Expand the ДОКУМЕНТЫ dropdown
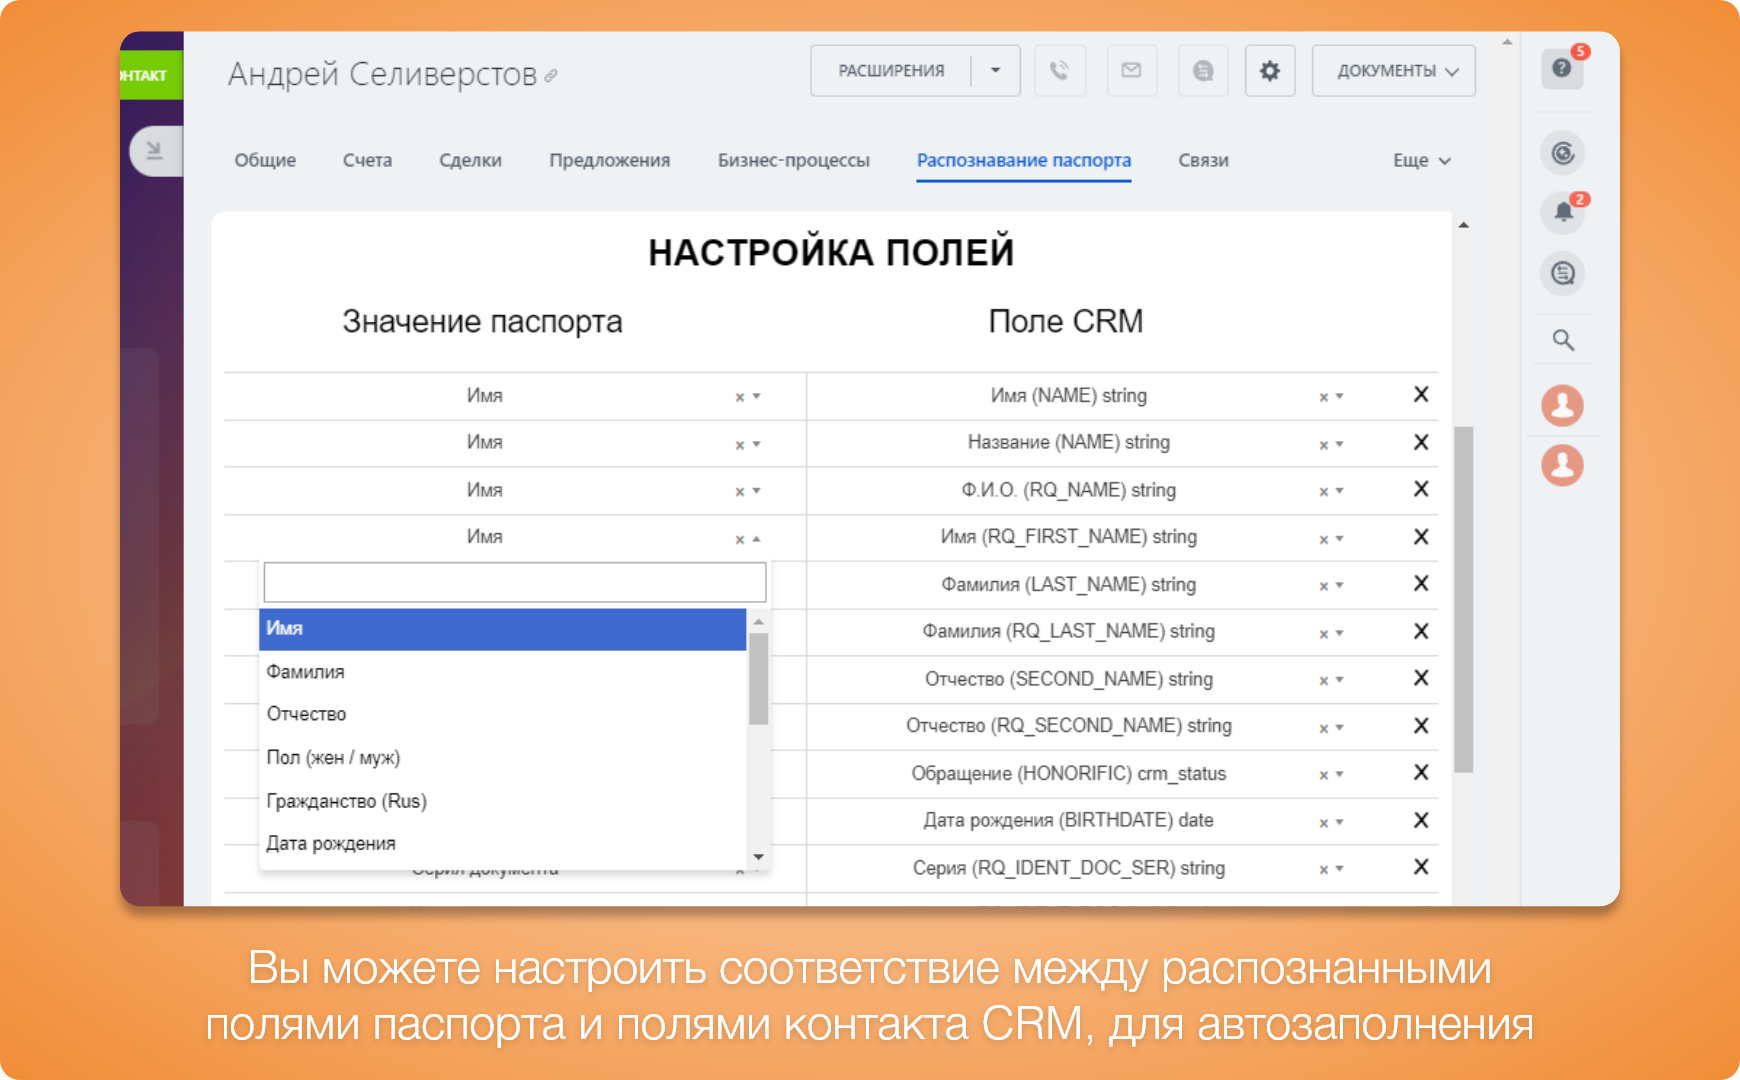Image resolution: width=1740 pixels, height=1080 pixels. pos(1393,71)
